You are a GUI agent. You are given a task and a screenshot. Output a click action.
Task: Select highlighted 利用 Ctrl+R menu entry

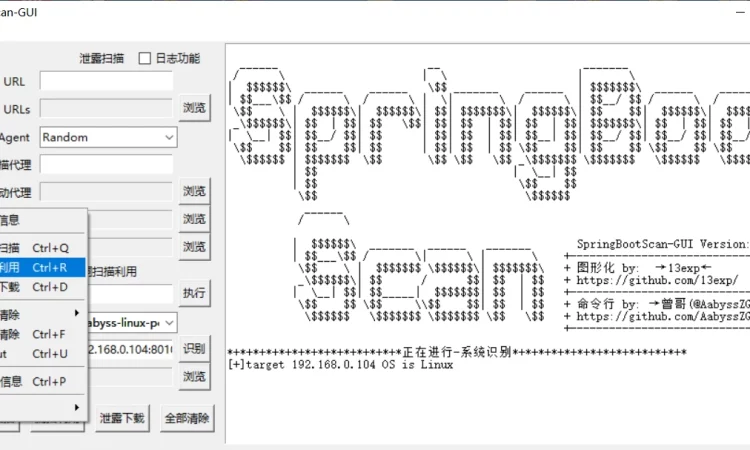point(42,267)
